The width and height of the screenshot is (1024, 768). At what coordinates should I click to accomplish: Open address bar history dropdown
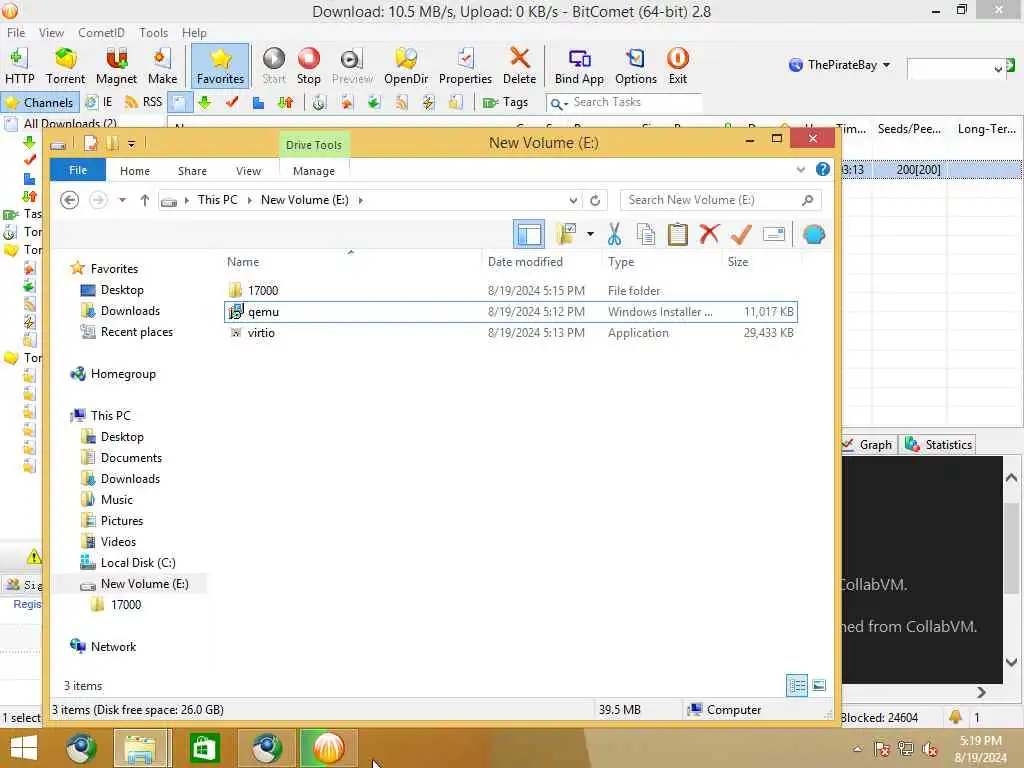pyautogui.click(x=573, y=200)
